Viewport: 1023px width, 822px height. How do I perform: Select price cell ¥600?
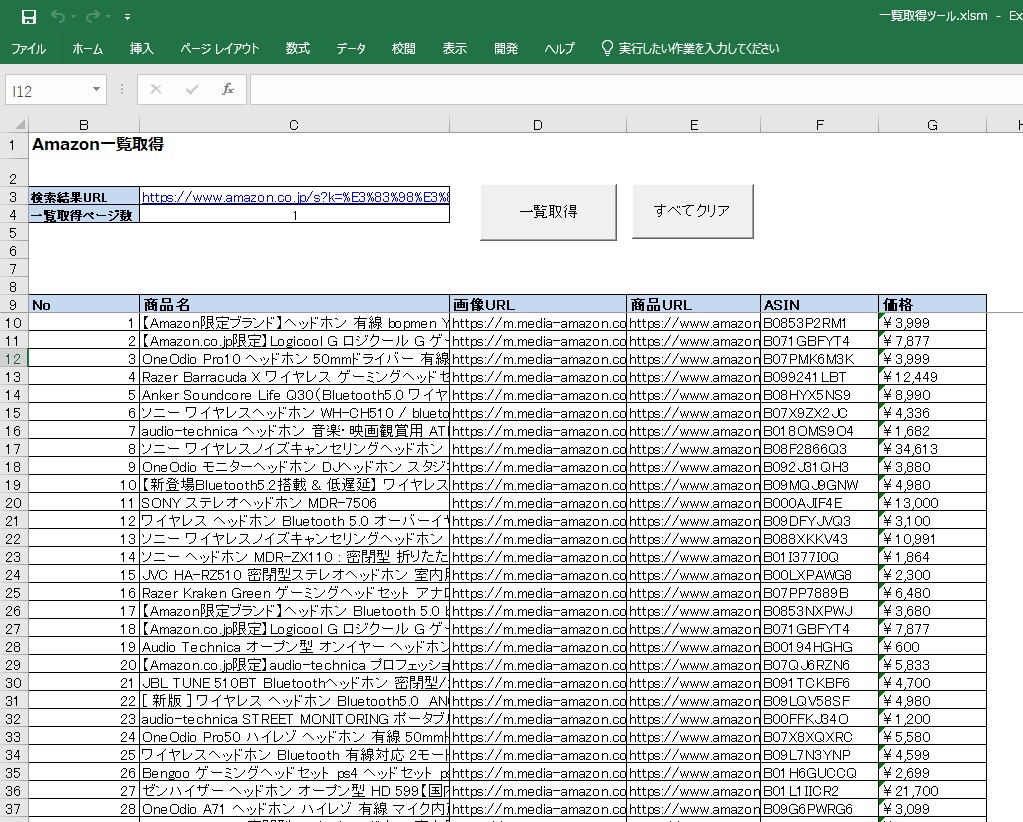[932, 647]
